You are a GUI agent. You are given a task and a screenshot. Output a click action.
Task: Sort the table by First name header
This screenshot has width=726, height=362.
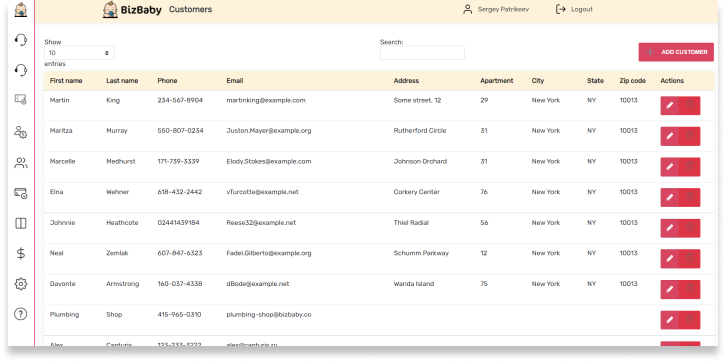pos(66,81)
